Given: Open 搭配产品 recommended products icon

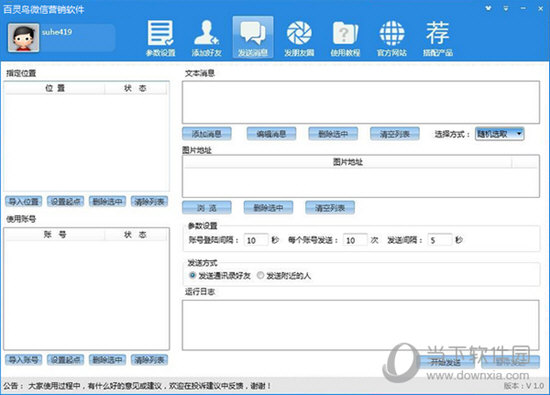Looking at the screenshot, I should coord(437,38).
